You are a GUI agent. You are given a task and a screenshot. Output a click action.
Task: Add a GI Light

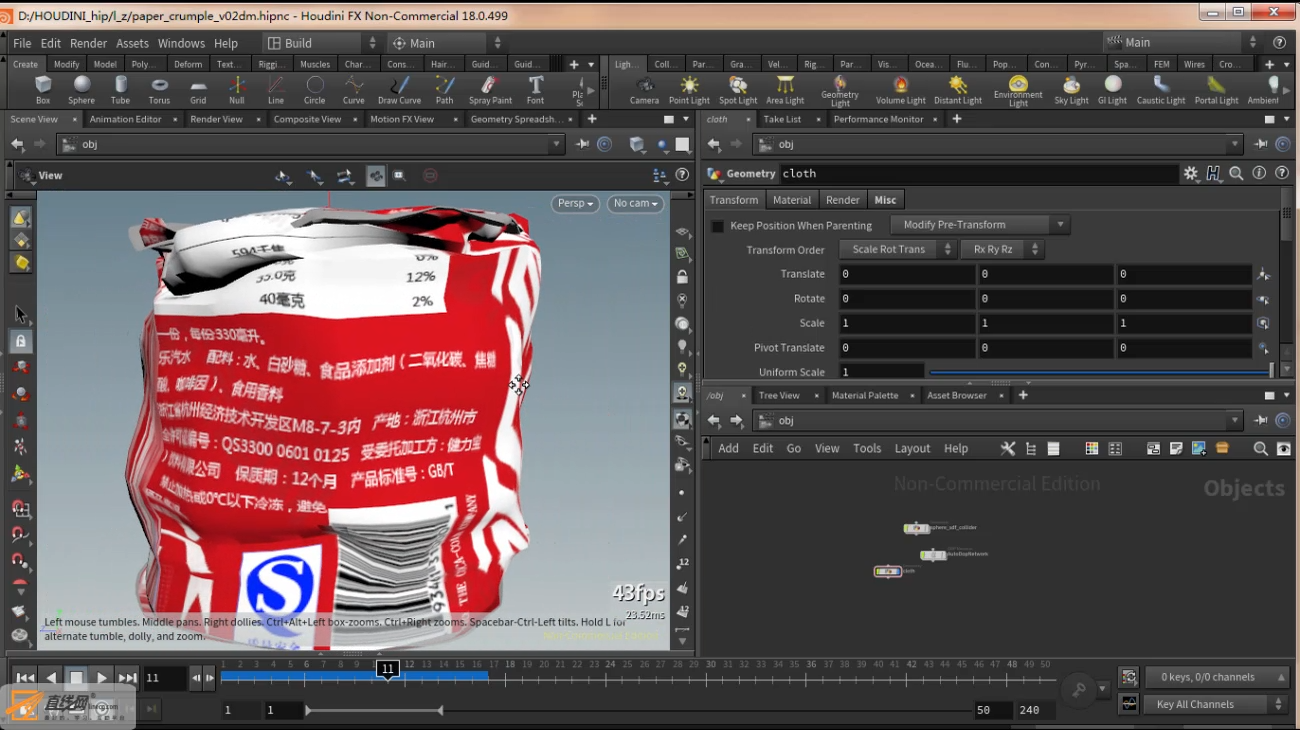coord(1112,90)
